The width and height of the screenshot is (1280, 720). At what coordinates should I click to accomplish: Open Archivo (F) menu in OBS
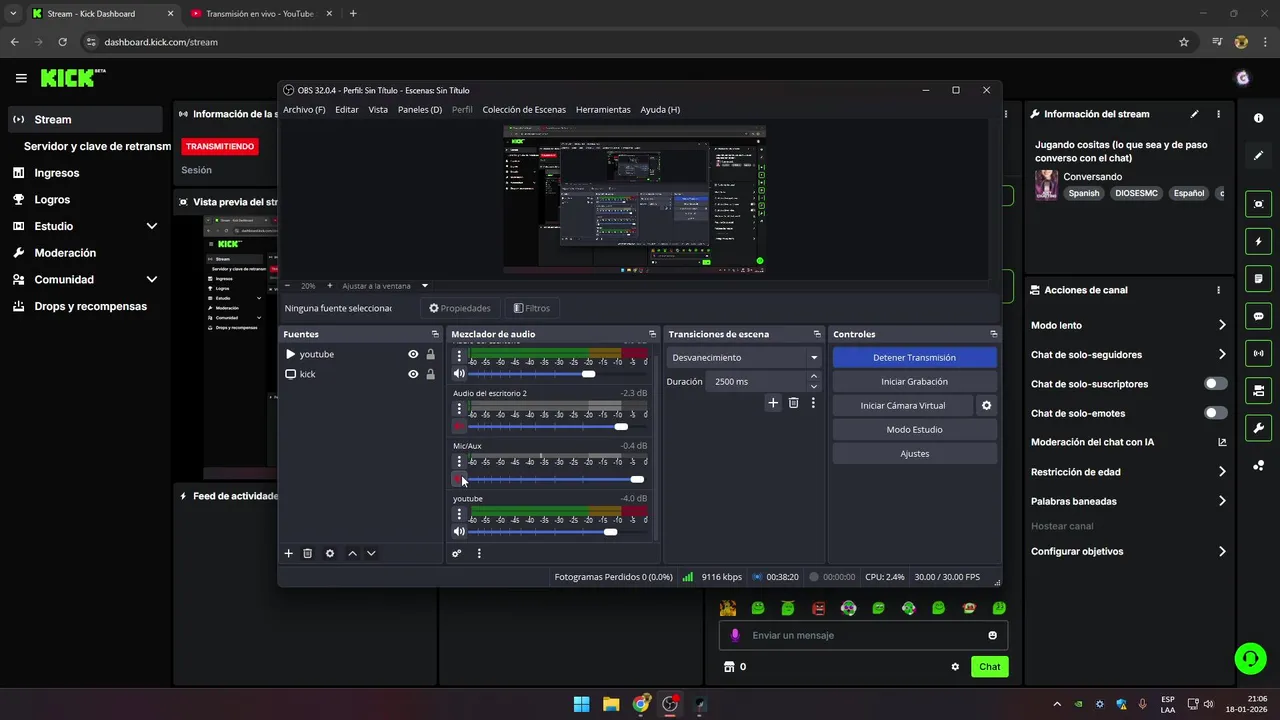304,110
